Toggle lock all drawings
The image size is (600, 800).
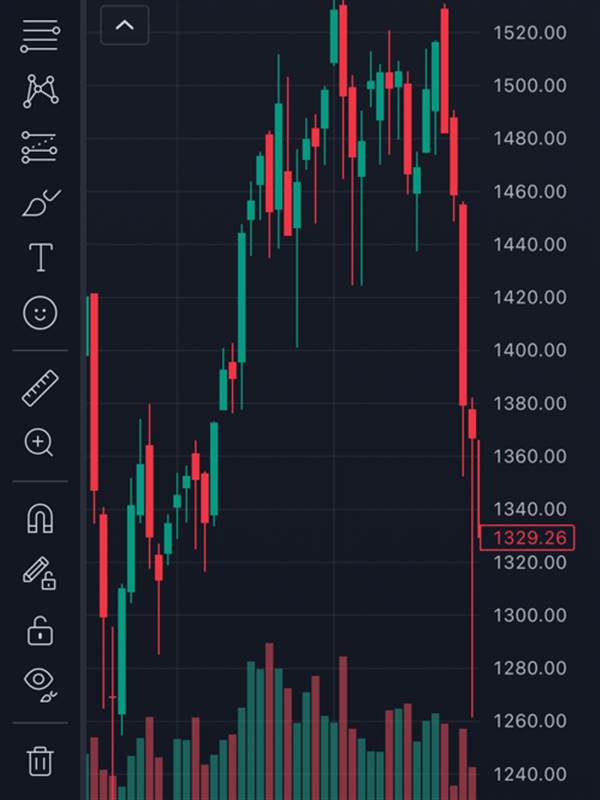(x=40, y=630)
